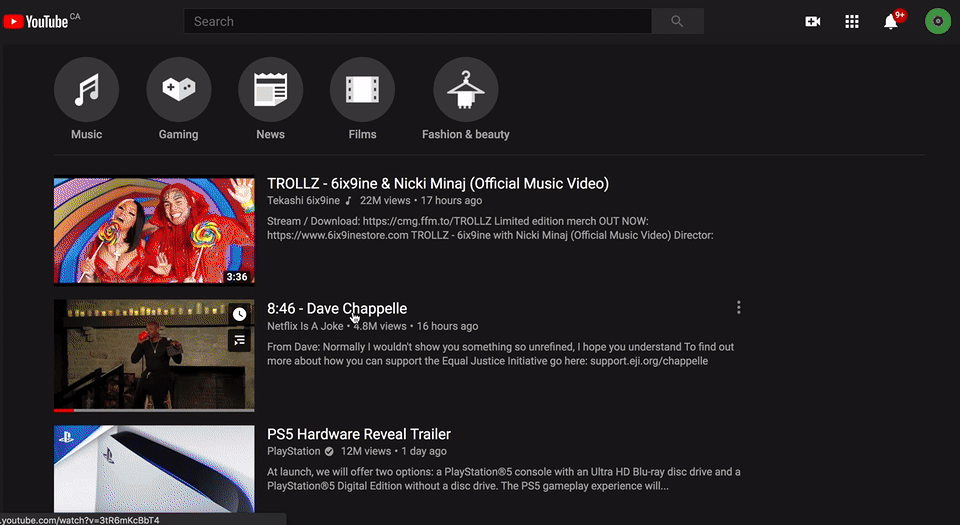Viewport: 960px width, 525px height.
Task: Open the PS5 Hardware Reveal thumbnail
Action: (x=154, y=469)
